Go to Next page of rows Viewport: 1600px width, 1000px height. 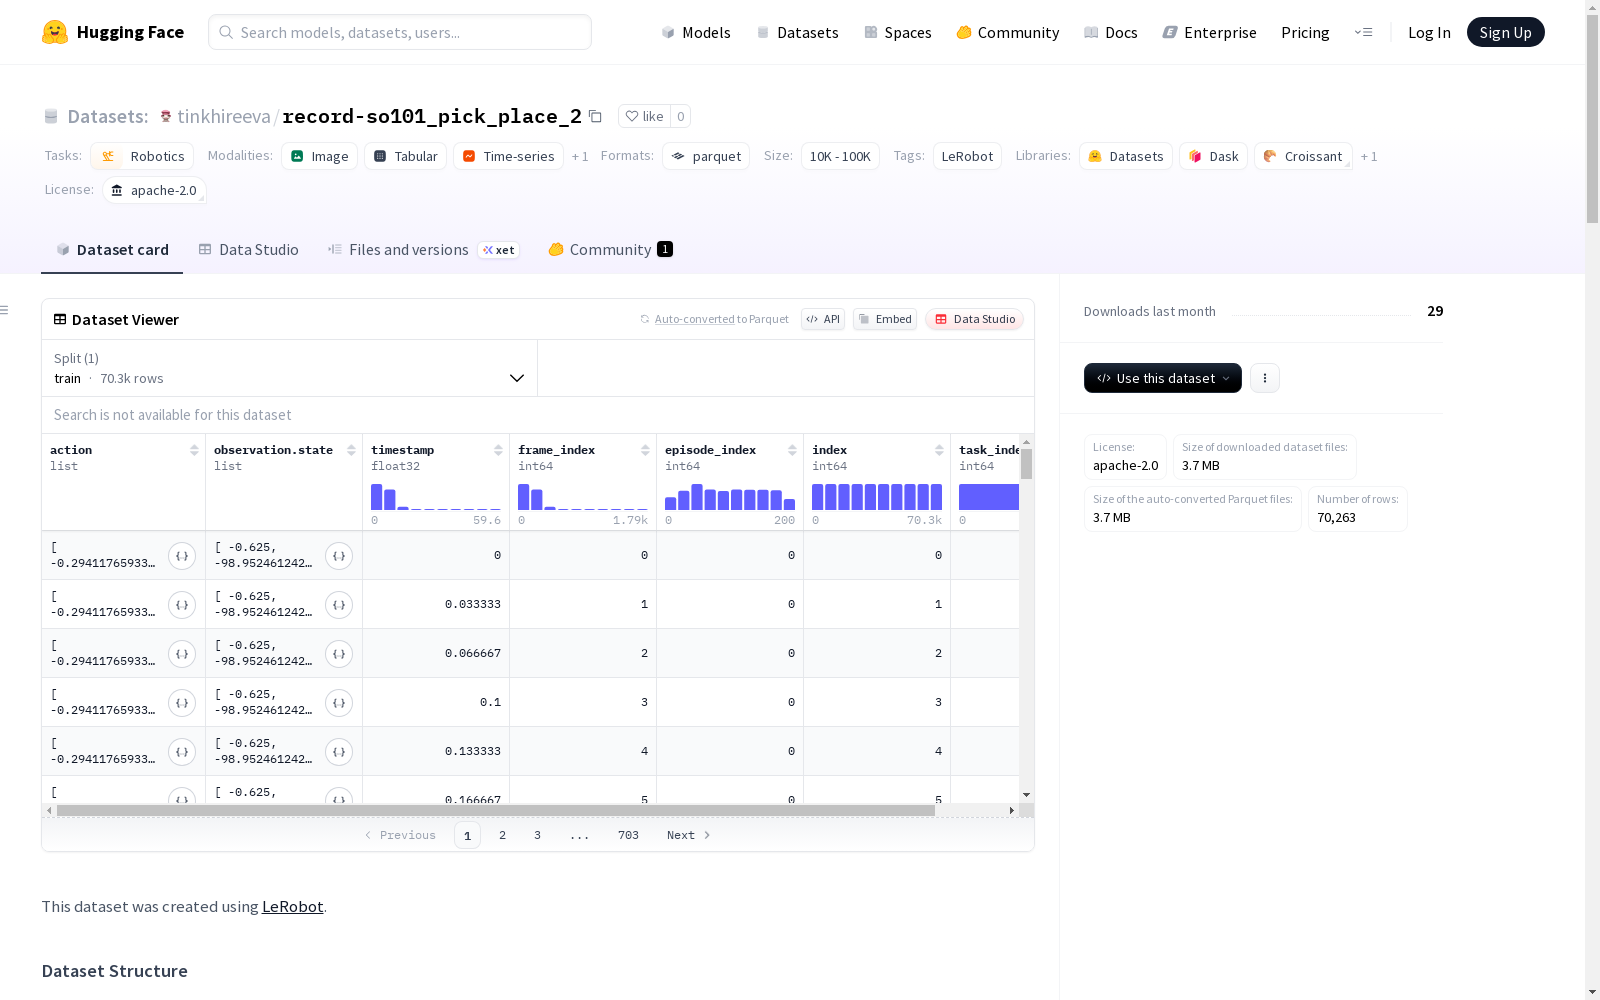(688, 835)
